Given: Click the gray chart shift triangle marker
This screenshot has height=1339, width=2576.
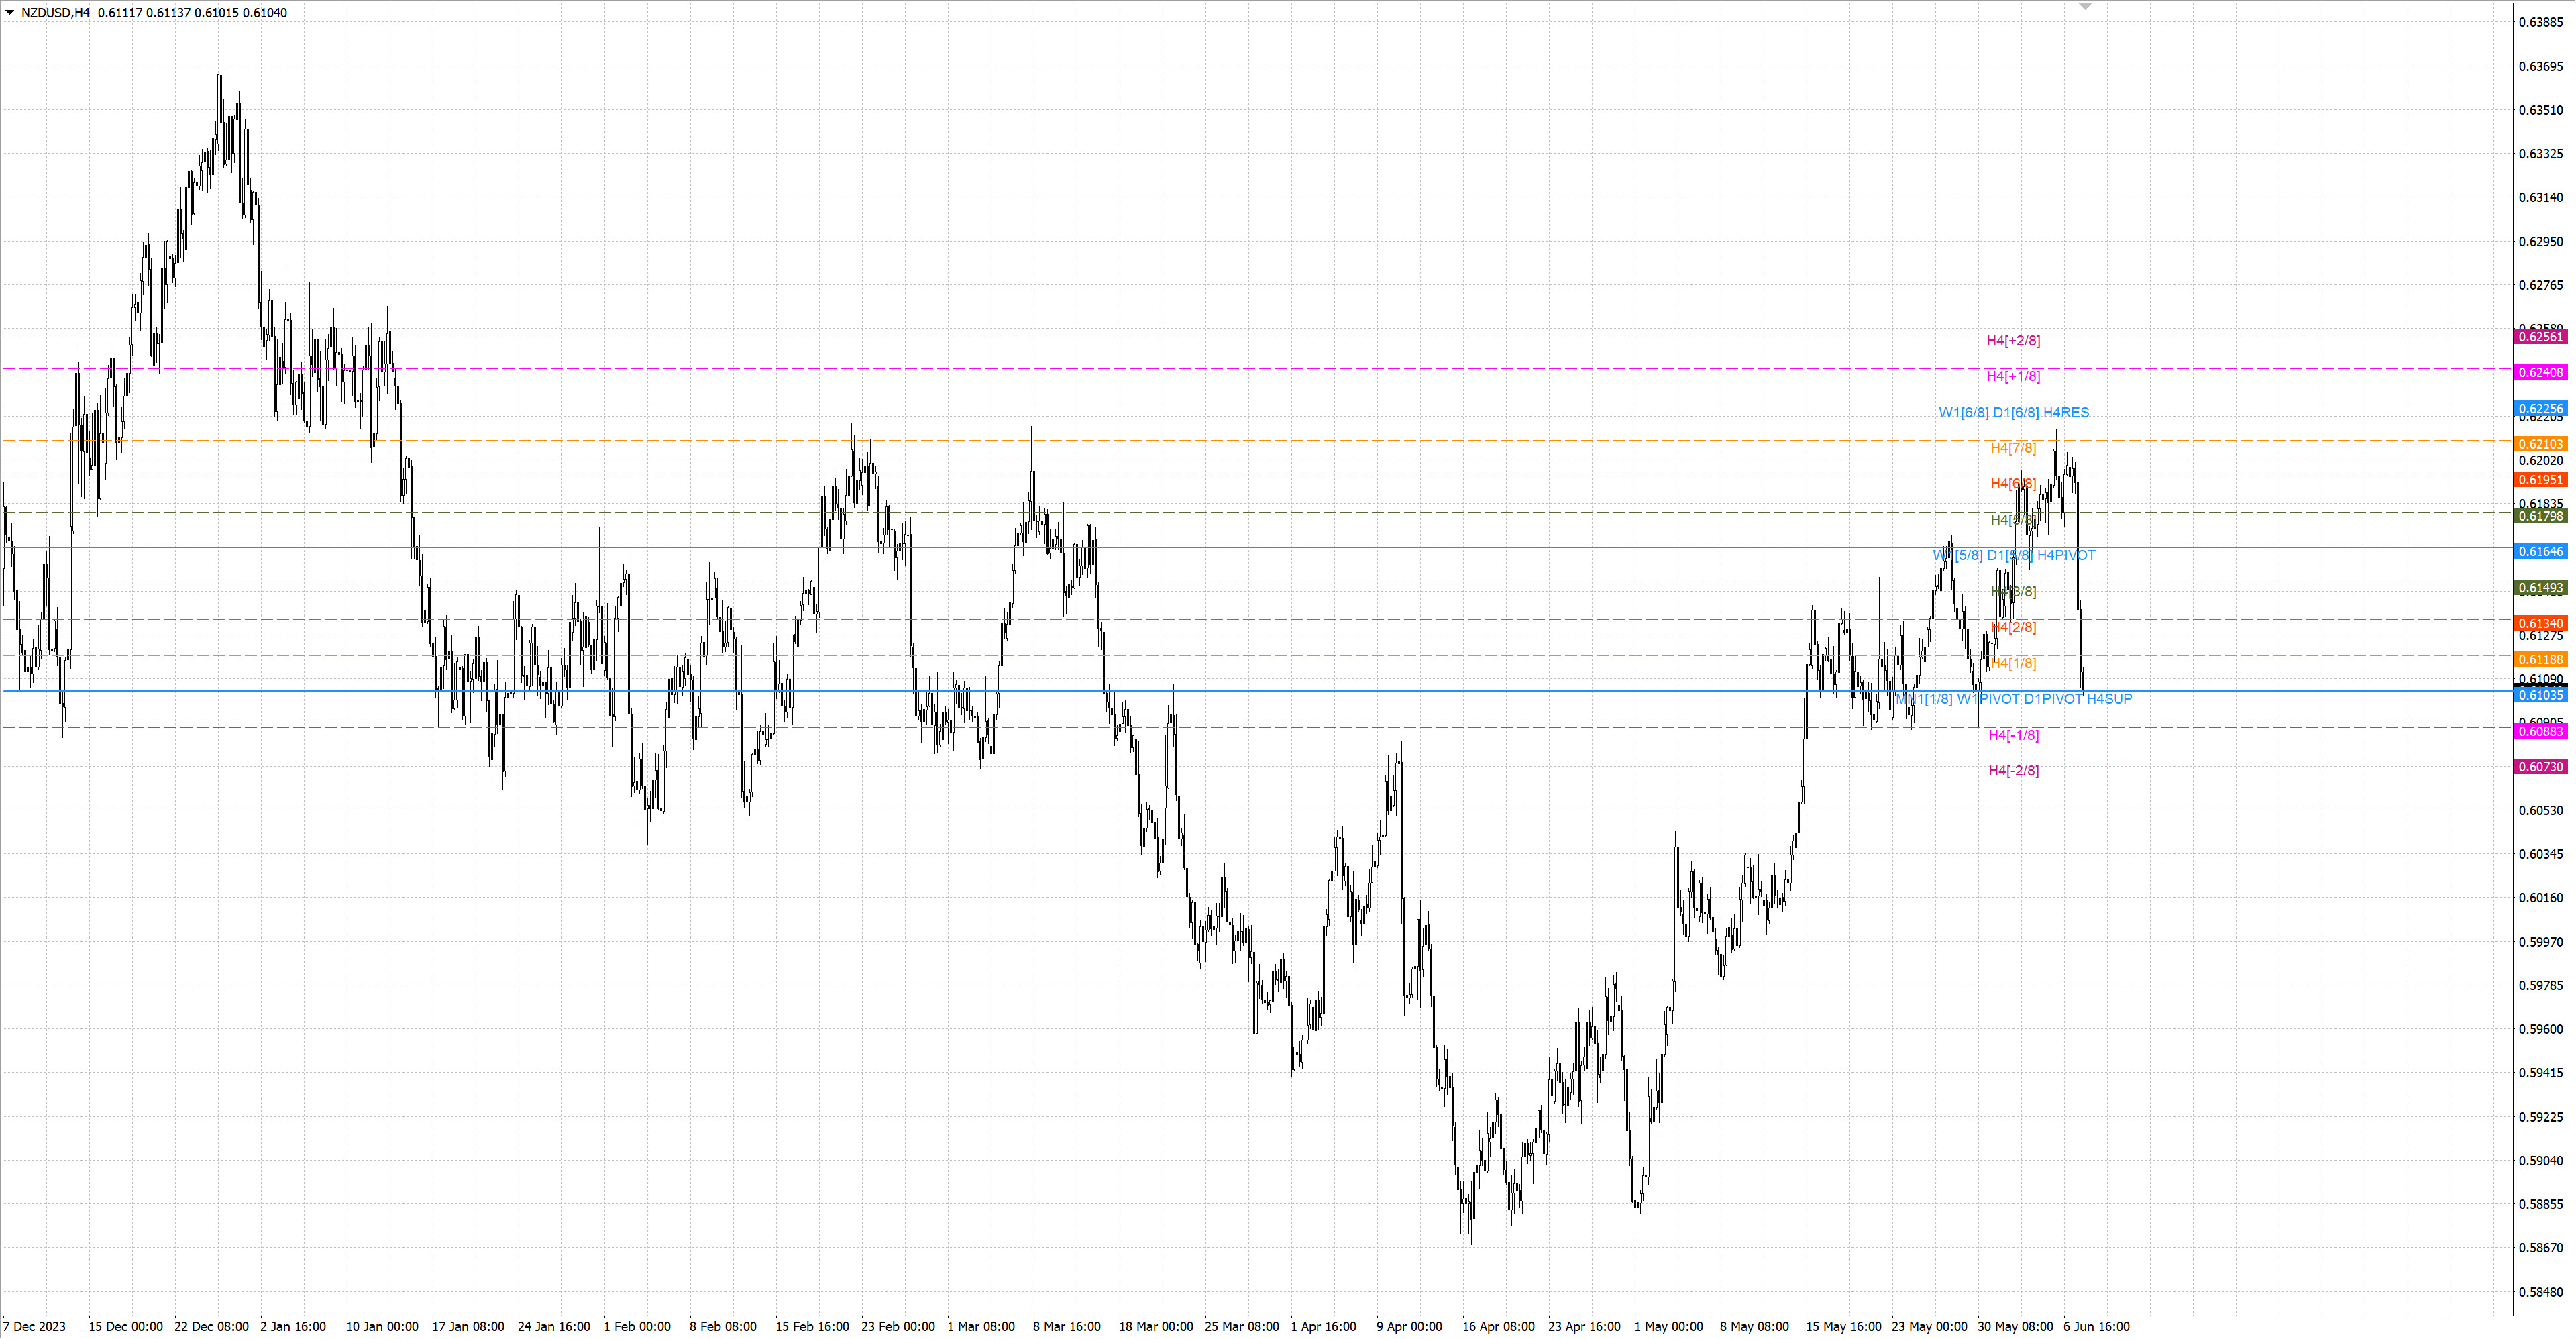Looking at the screenshot, I should 2085,7.
